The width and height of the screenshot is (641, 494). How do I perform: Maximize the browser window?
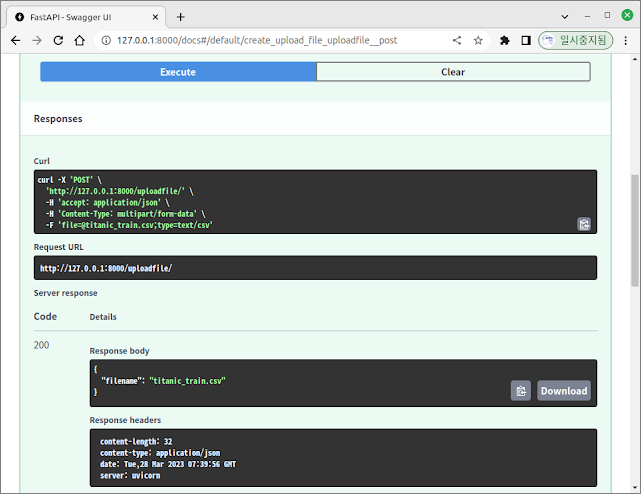pyautogui.click(x=607, y=15)
